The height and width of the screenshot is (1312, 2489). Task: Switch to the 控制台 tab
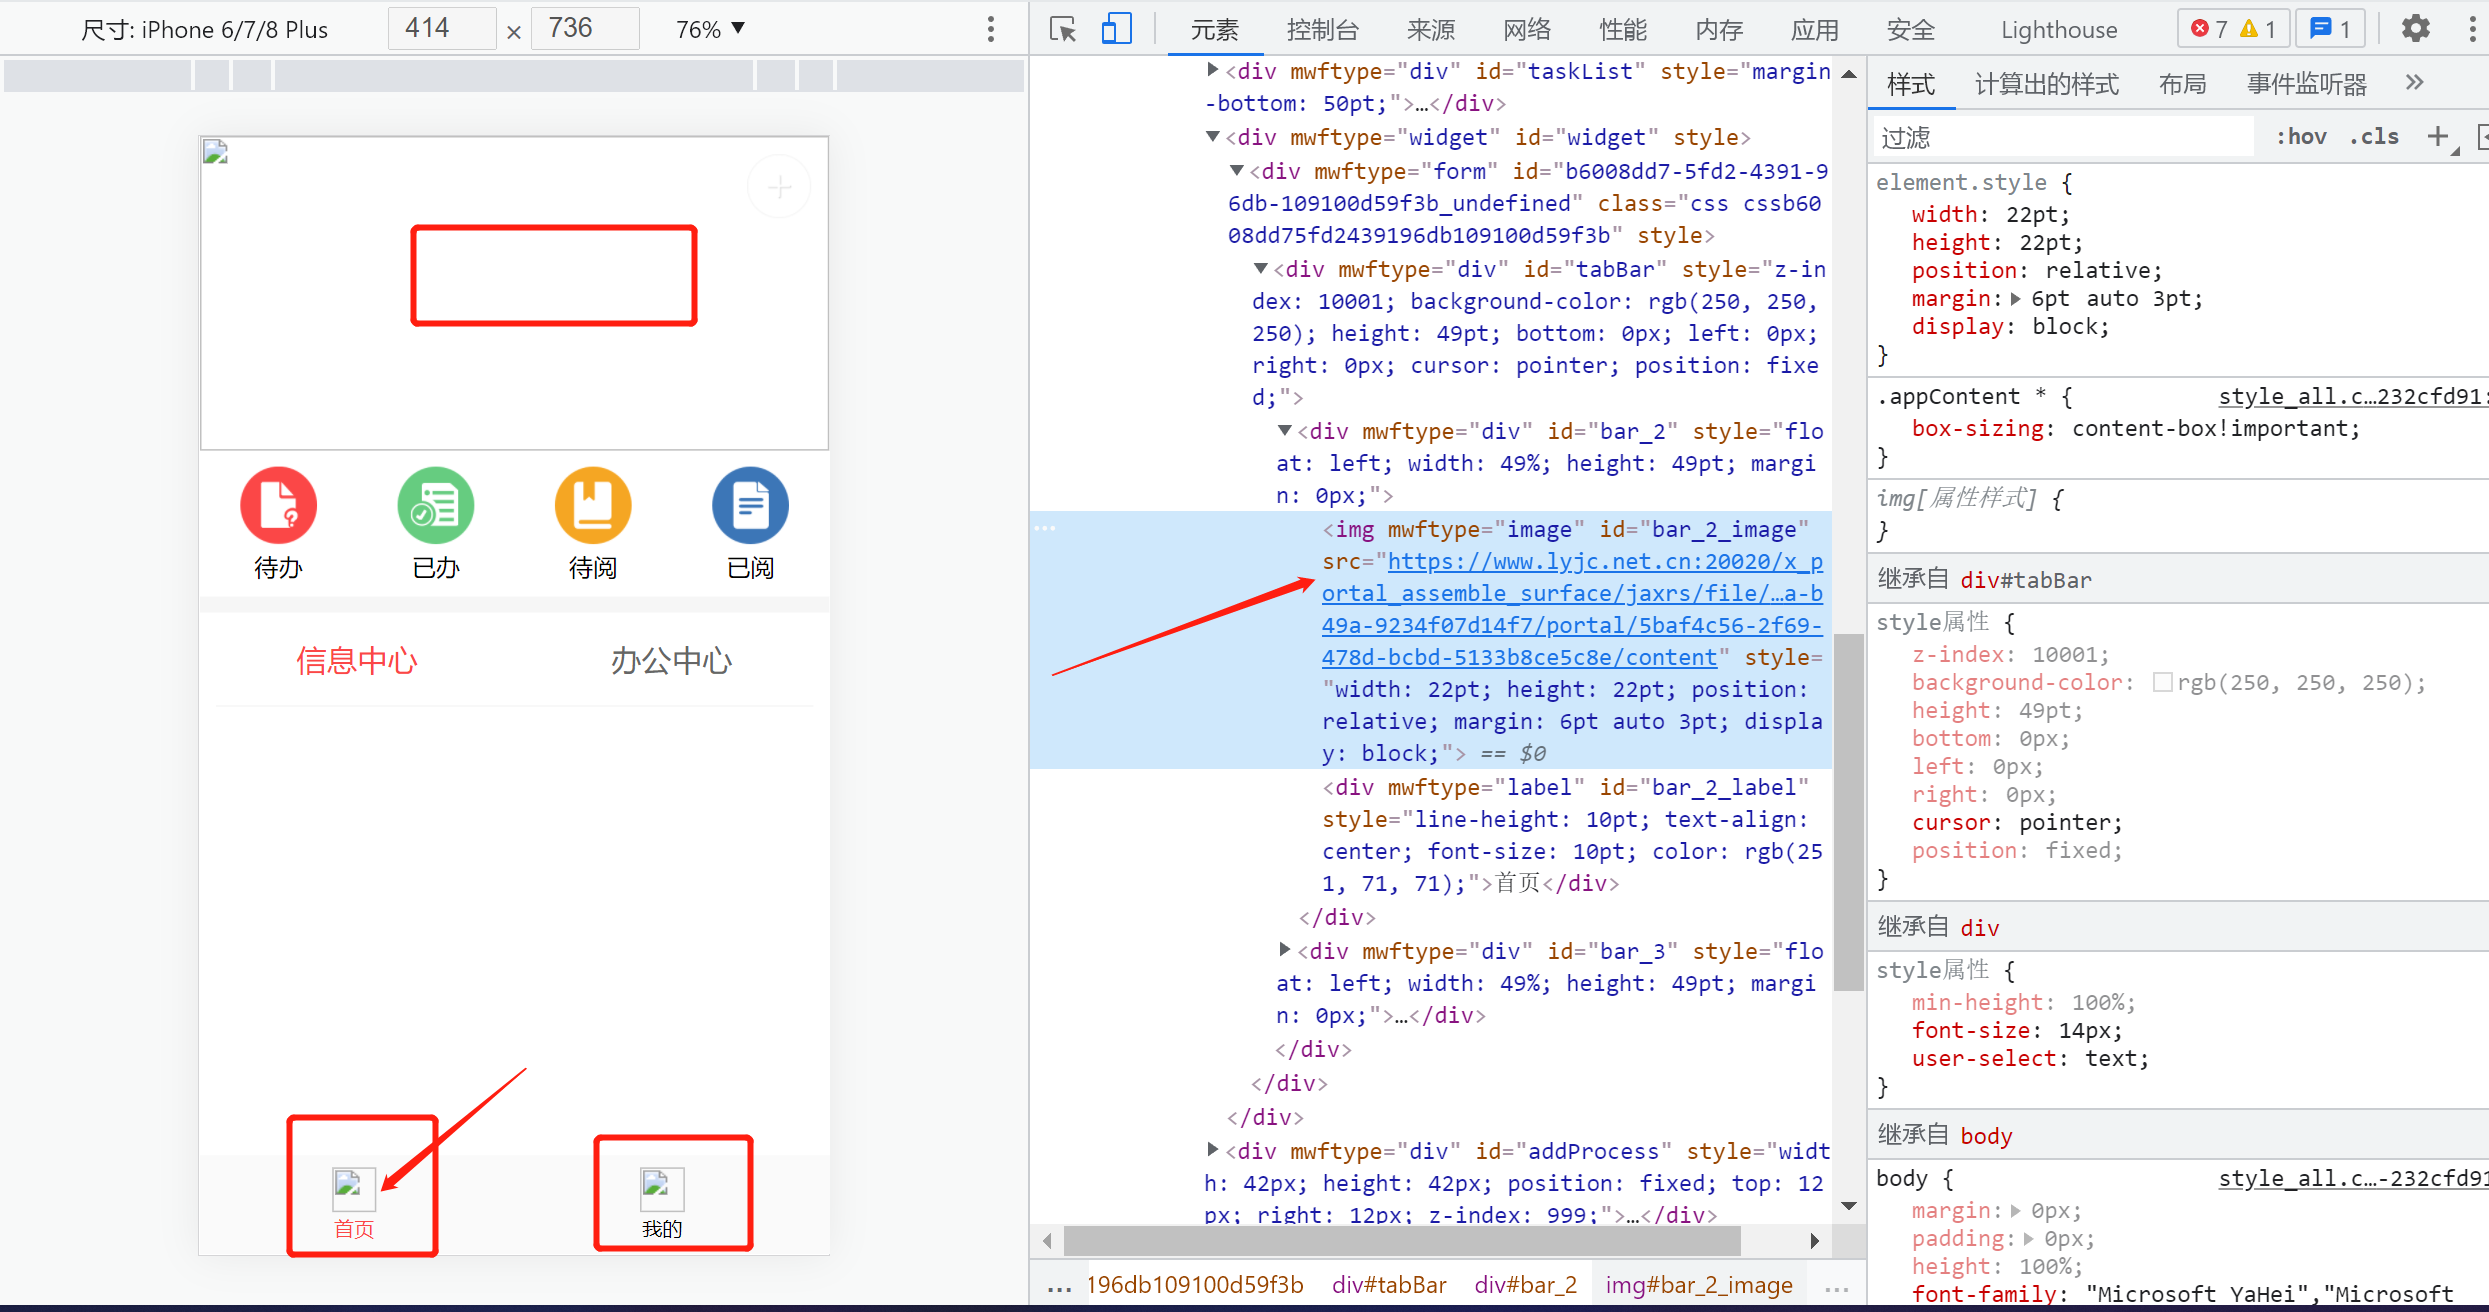[1322, 30]
